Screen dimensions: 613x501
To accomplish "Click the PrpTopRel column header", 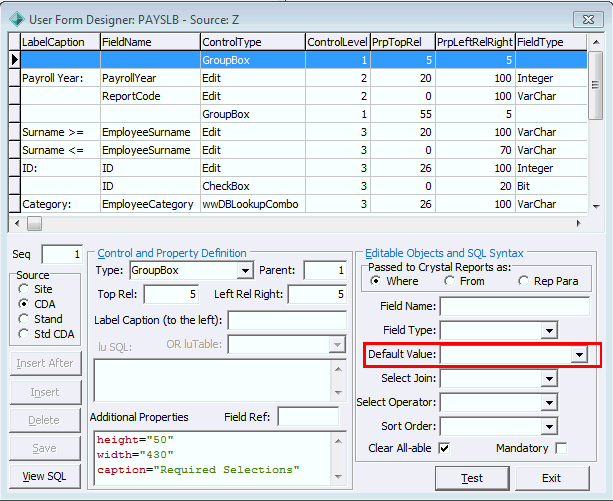I will (403, 42).
